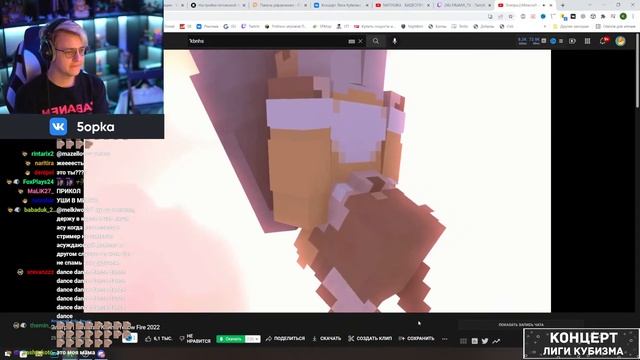Image resolution: width=640 pixels, height=360 pixels.
Task: Open the Chrome profile avatar
Action: click(x=623, y=16)
